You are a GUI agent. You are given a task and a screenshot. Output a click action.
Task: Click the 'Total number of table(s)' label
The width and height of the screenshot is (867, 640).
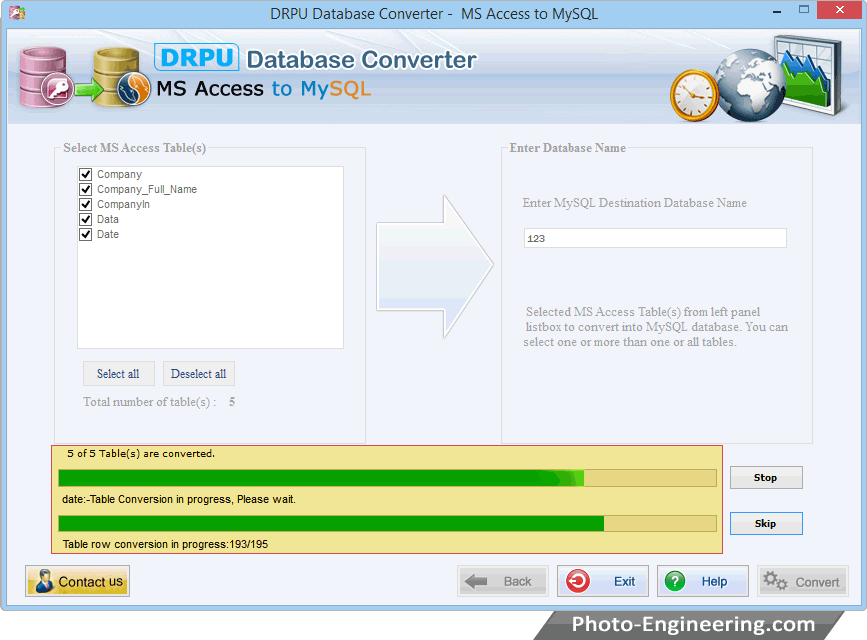150,402
